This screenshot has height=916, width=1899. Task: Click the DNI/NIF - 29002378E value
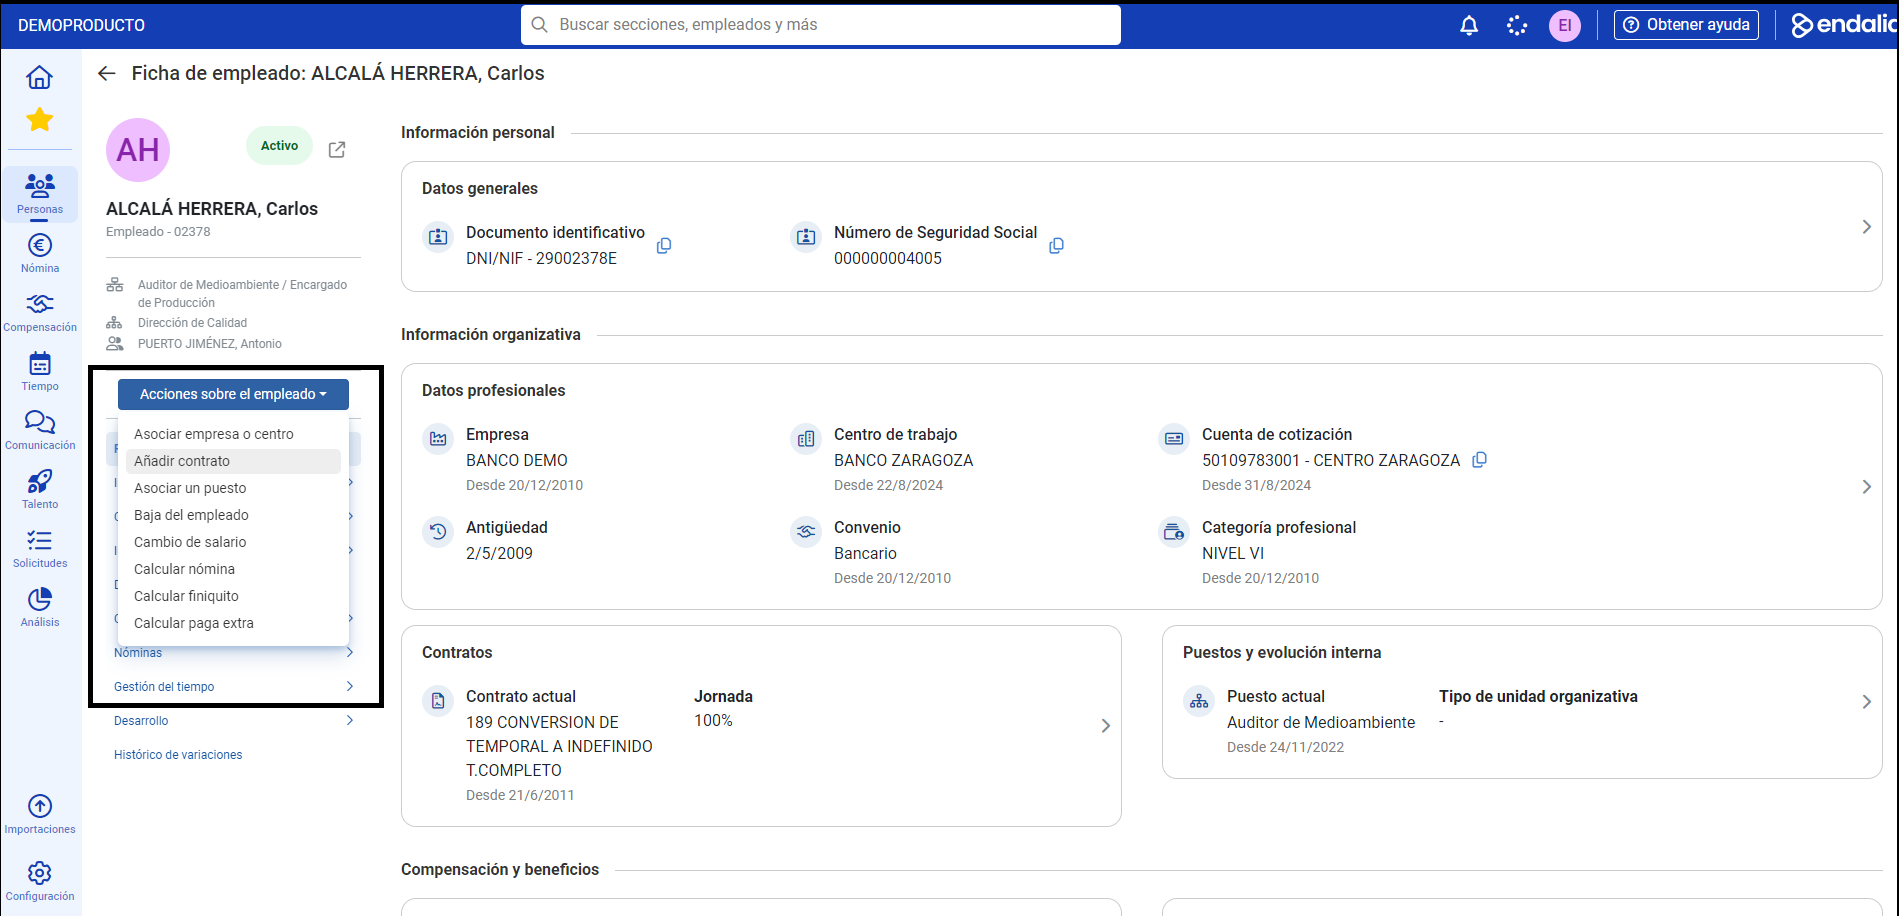(541, 258)
